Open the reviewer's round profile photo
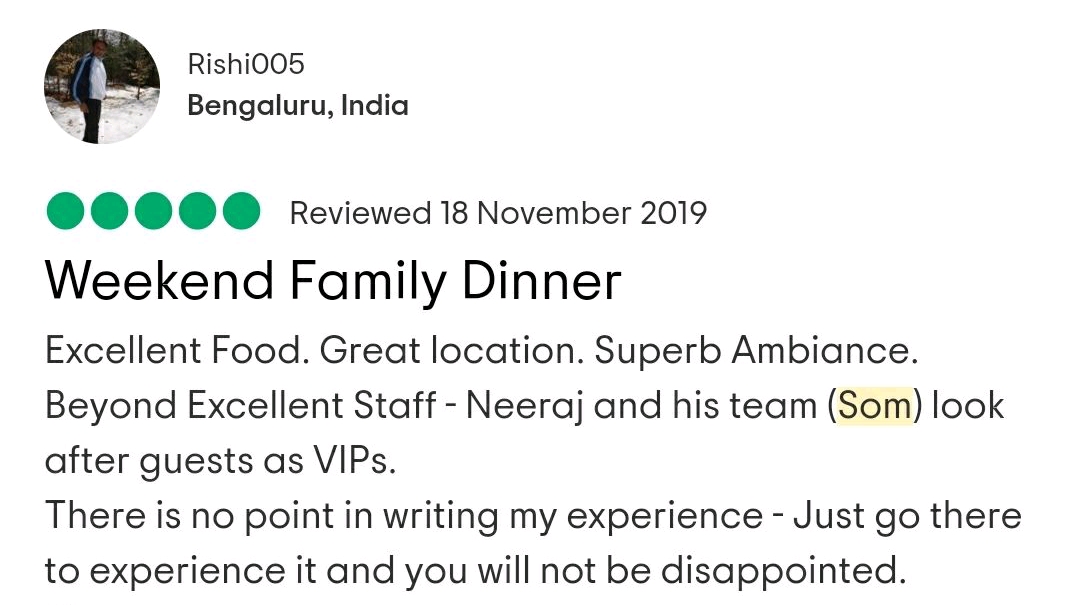The image size is (1074, 605). click(102, 86)
